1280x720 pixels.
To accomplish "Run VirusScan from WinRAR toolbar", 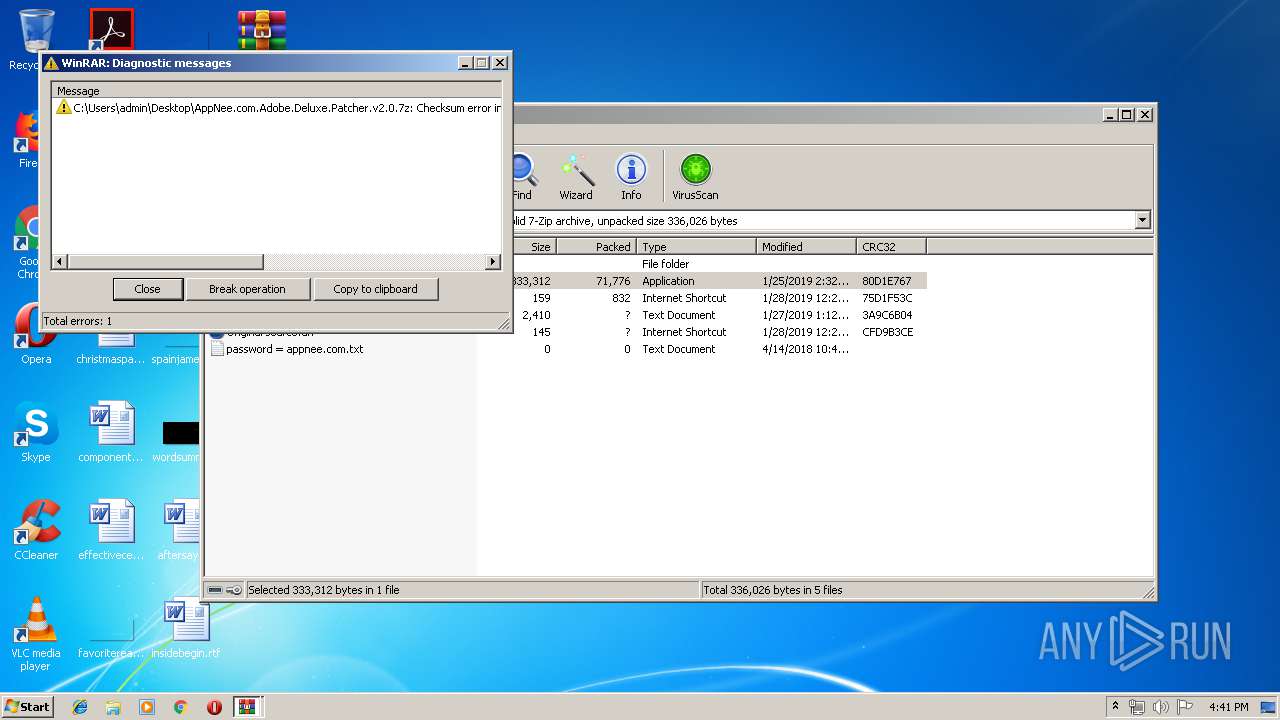I will click(695, 177).
